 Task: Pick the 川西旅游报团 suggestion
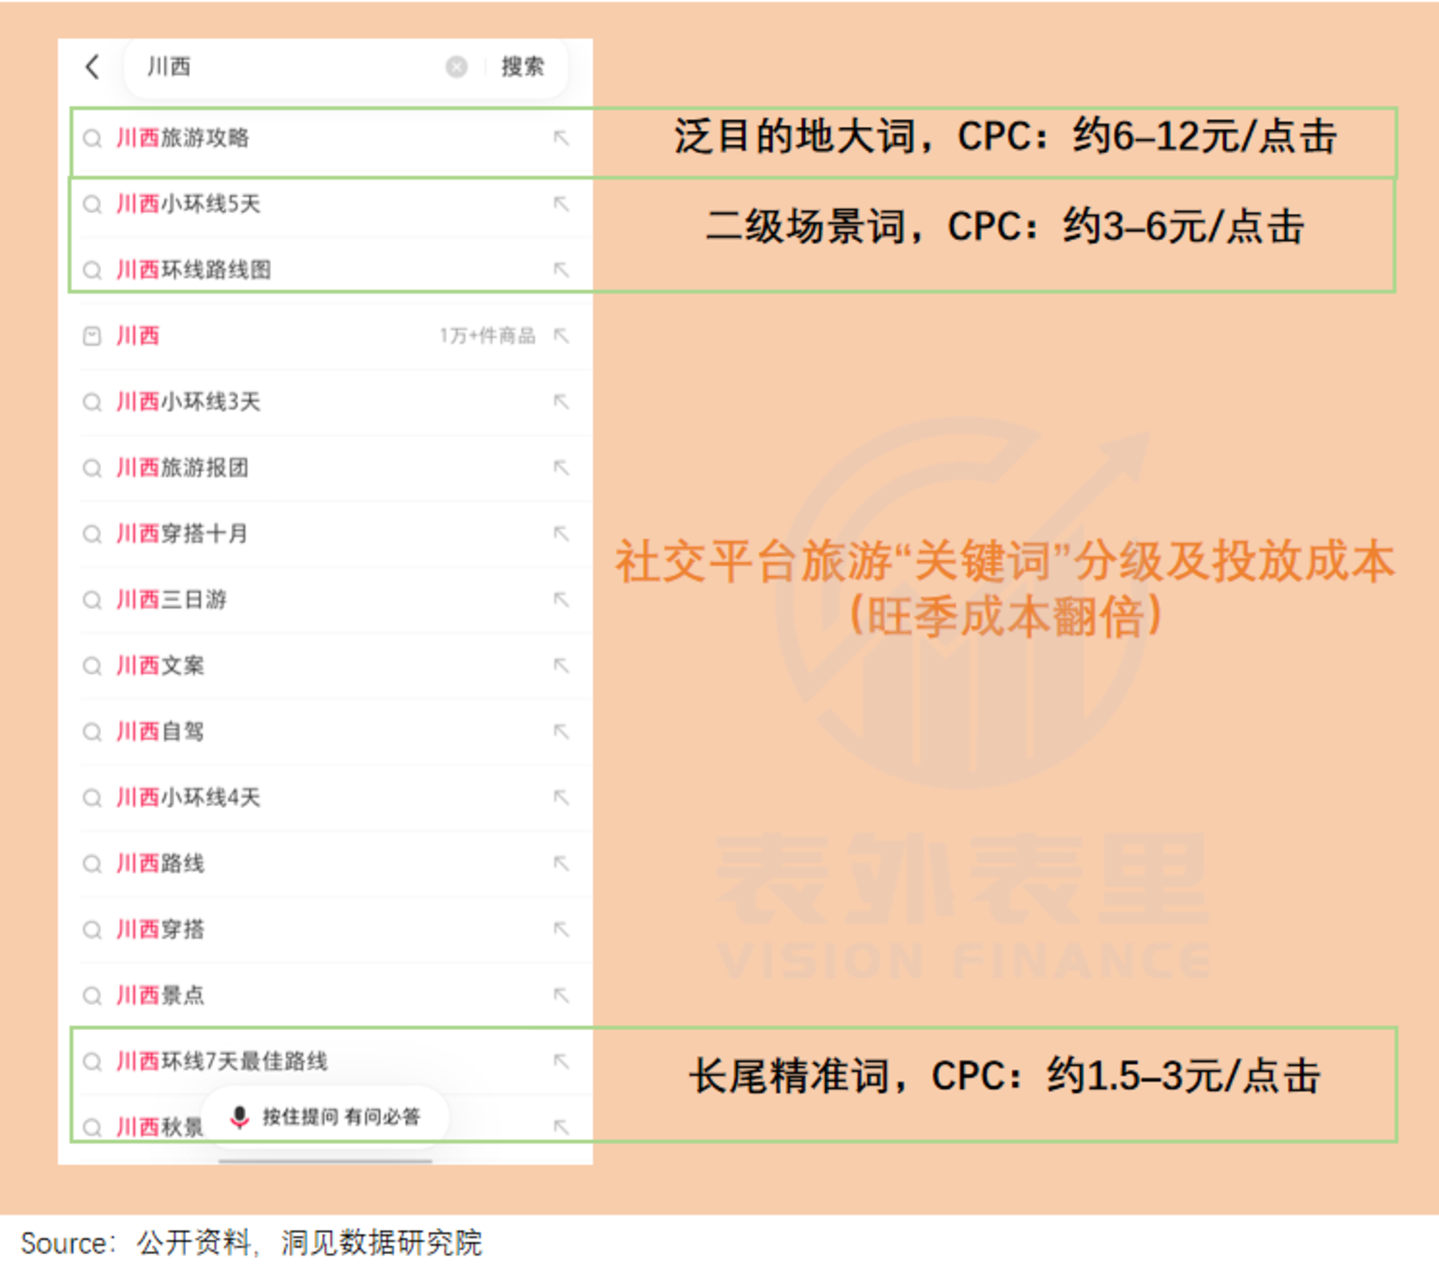tap(326, 468)
